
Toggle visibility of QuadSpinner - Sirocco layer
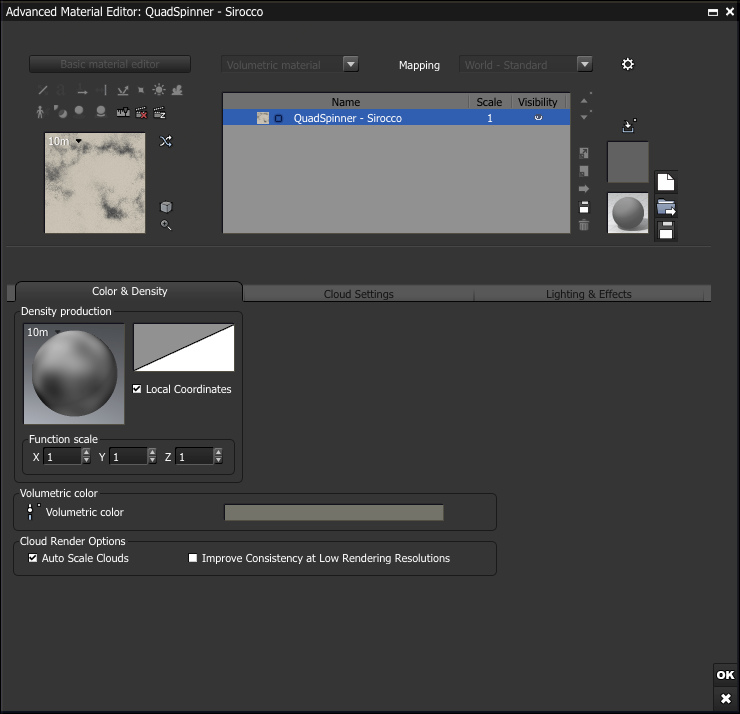click(538, 118)
